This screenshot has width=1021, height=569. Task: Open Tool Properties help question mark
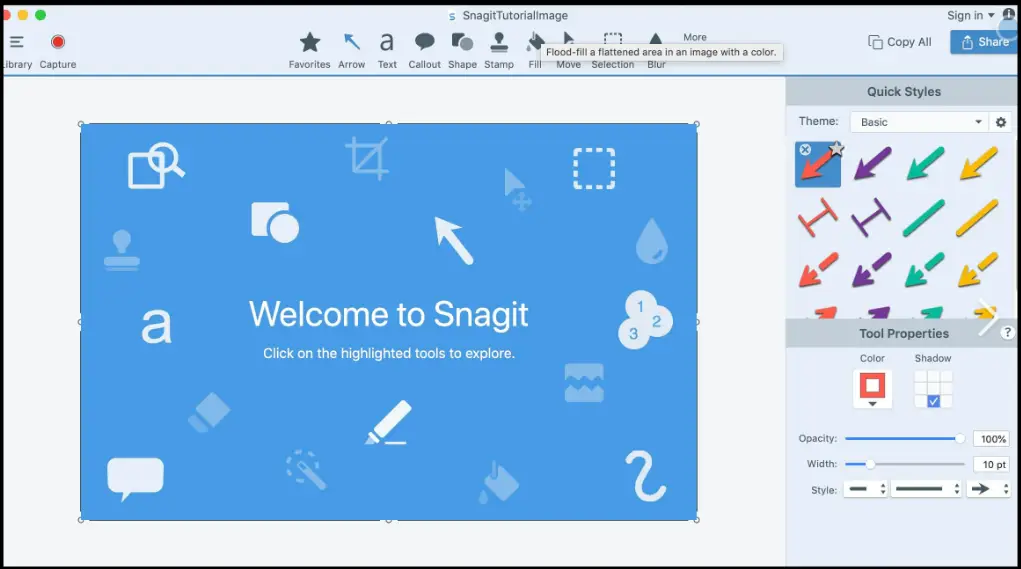1007,333
